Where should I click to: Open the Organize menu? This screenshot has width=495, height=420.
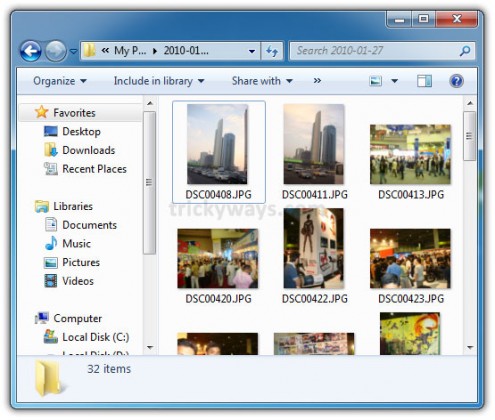[60, 81]
